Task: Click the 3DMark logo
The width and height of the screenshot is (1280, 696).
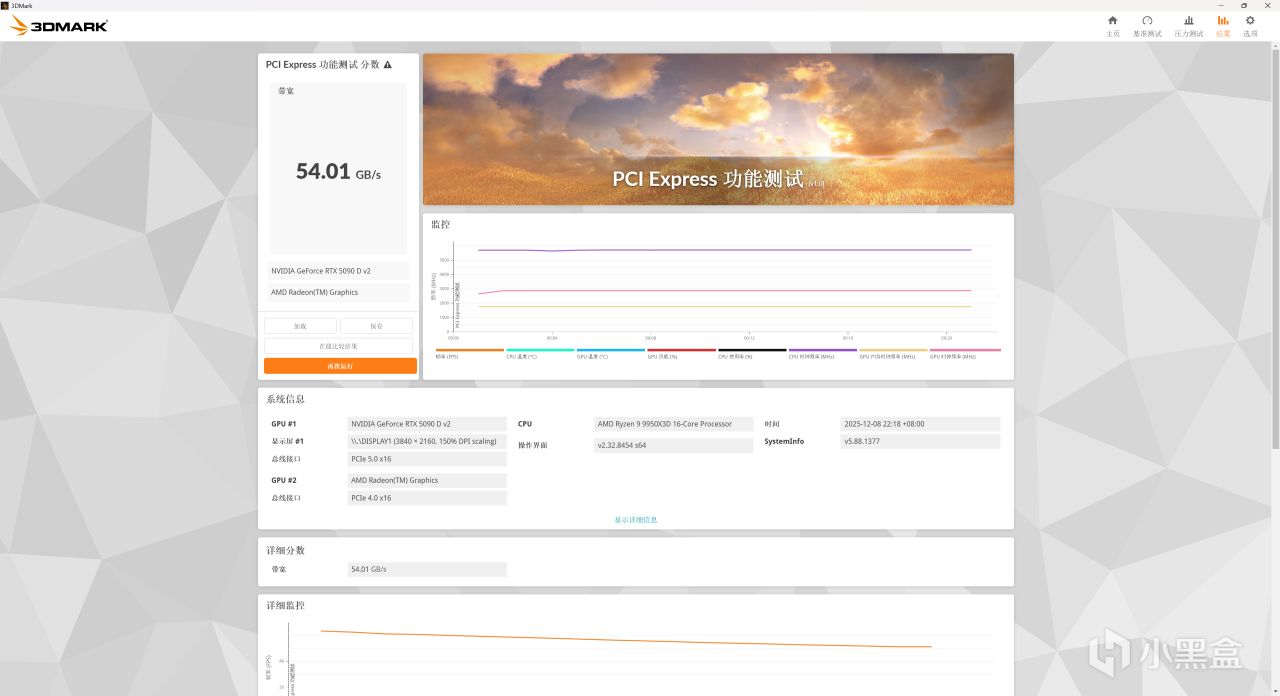Action: (x=58, y=26)
